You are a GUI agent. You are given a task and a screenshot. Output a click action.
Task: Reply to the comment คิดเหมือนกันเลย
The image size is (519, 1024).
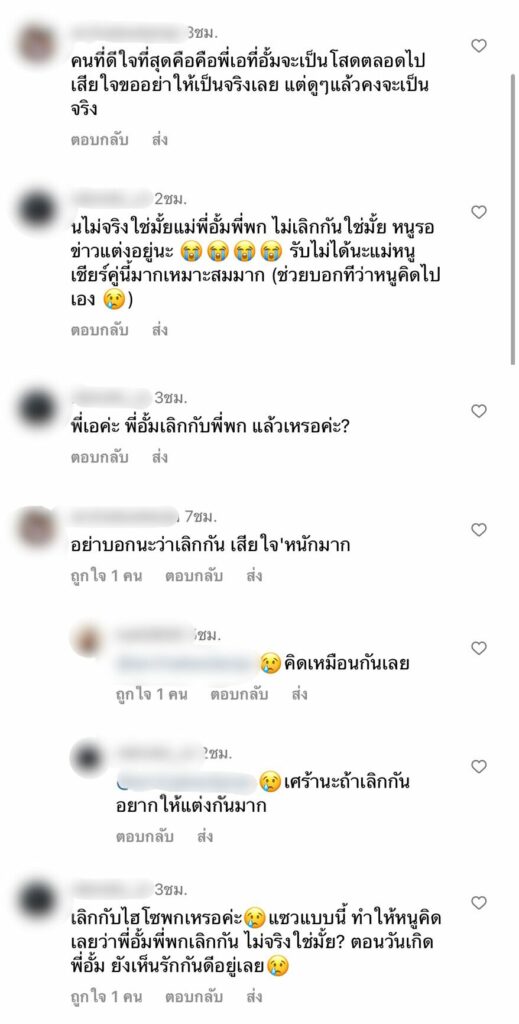point(239,694)
